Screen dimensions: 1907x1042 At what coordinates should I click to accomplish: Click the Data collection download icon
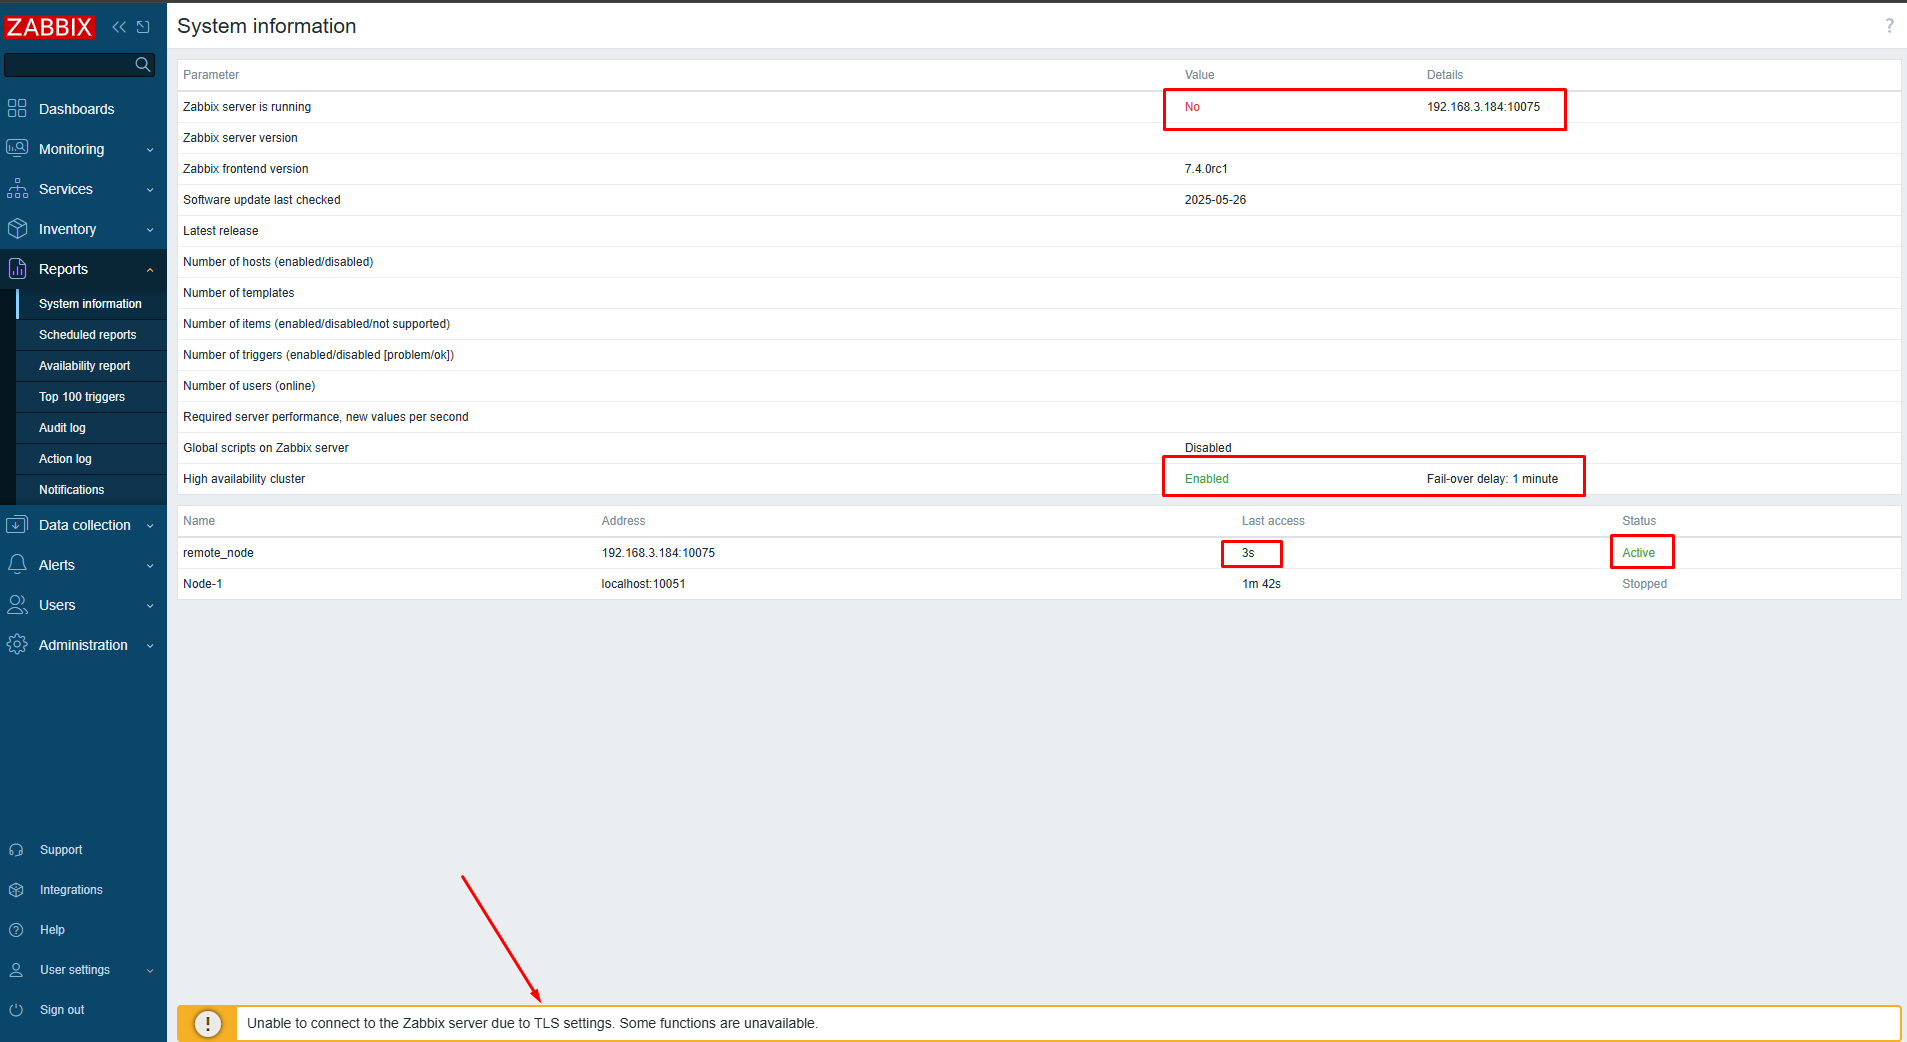coord(17,524)
